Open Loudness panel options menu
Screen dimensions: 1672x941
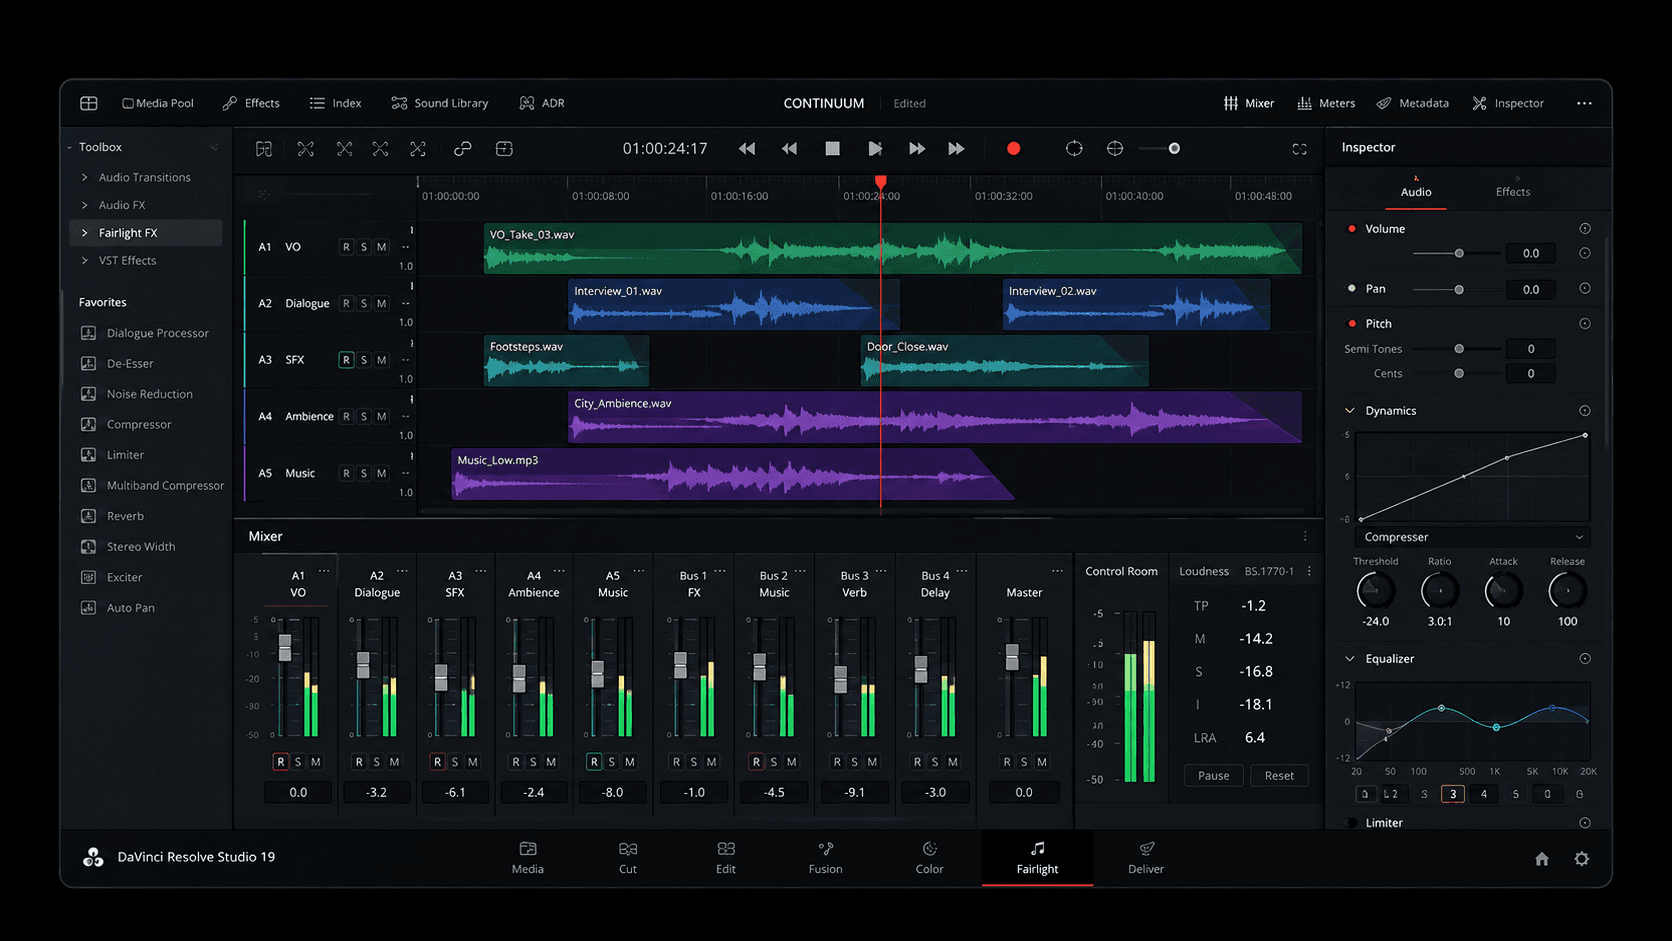1309,571
